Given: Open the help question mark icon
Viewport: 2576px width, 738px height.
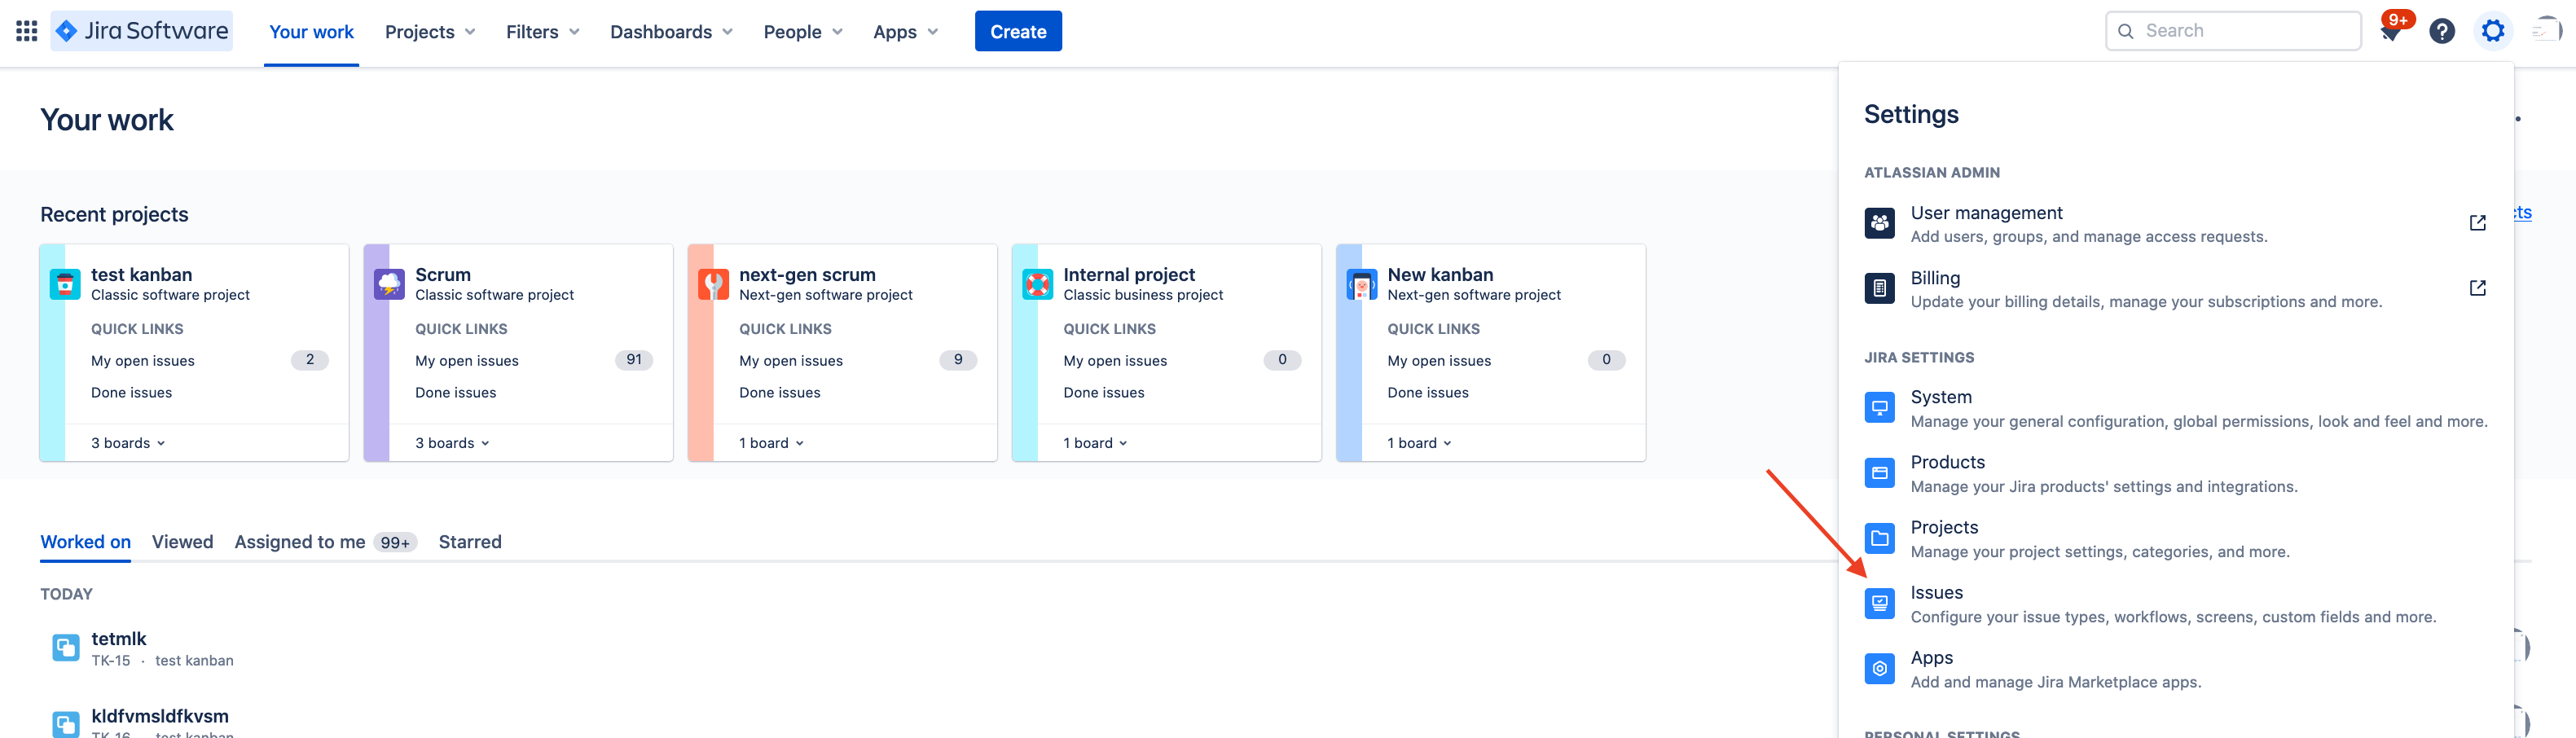Looking at the screenshot, I should point(2442,31).
